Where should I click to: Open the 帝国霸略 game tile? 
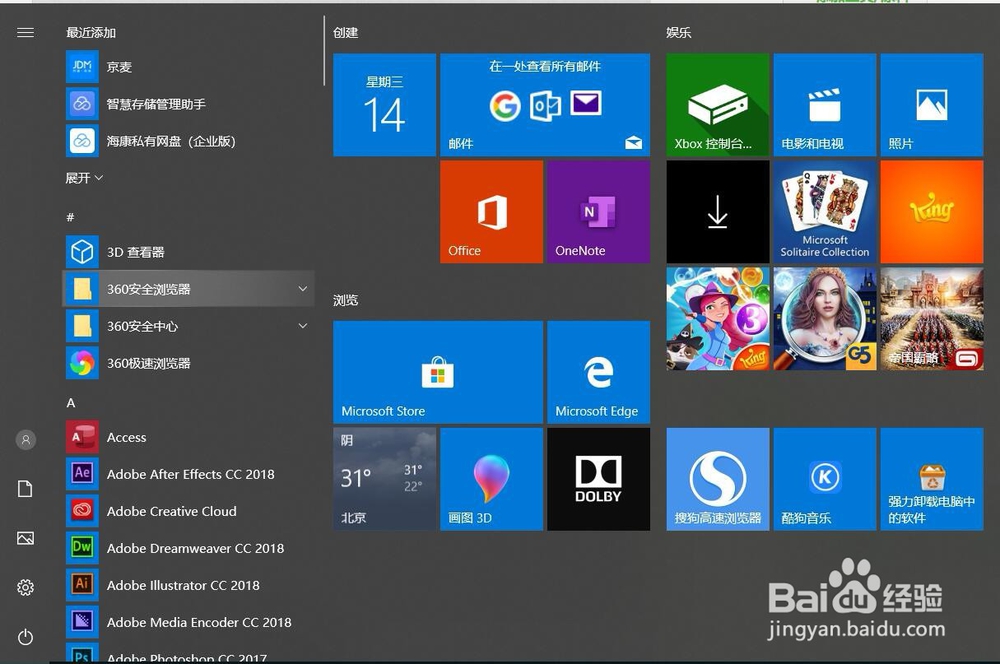click(932, 319)
